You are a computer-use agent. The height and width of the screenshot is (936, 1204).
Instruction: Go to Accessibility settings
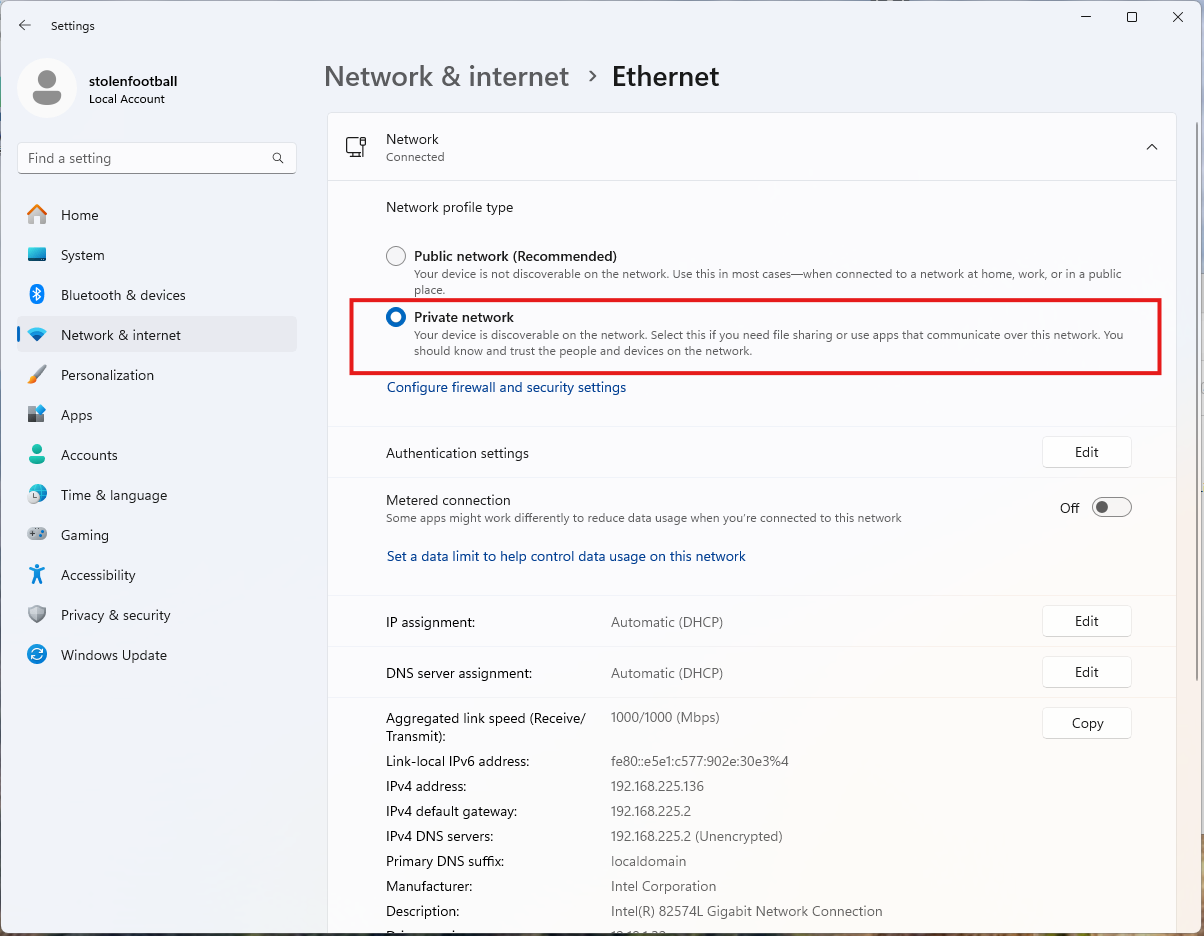tap(157, 574)
